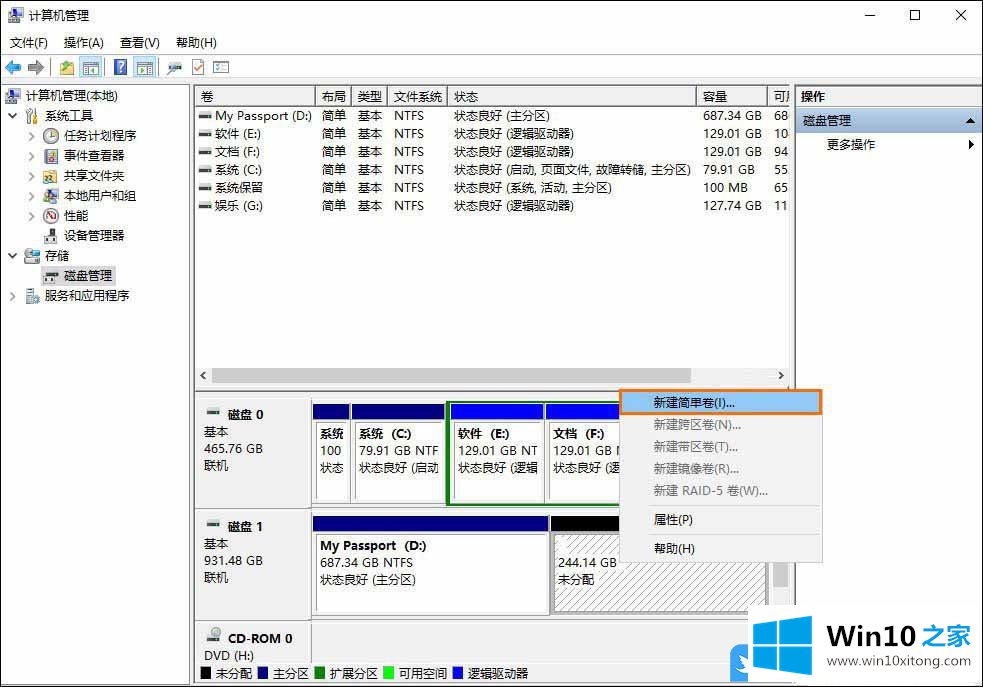Open 任务计划程序 in the tree
This screenshot has height=687, width=983.
(99, 136)
